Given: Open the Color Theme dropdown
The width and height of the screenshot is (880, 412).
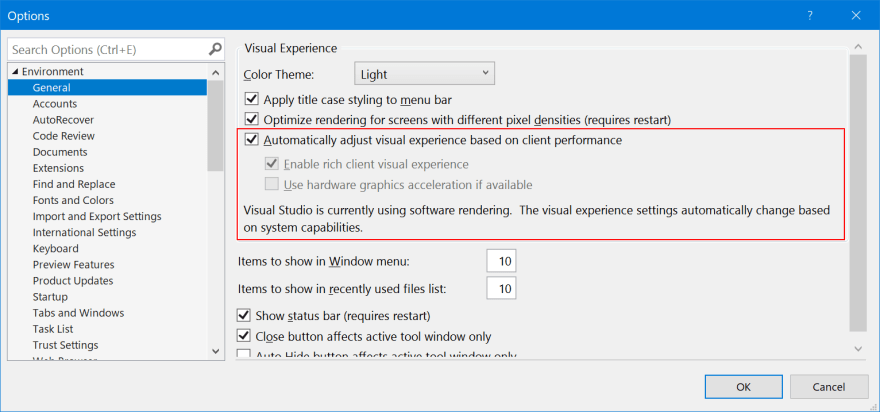Looking at the screenshot, I should click(x=424, y=74).
